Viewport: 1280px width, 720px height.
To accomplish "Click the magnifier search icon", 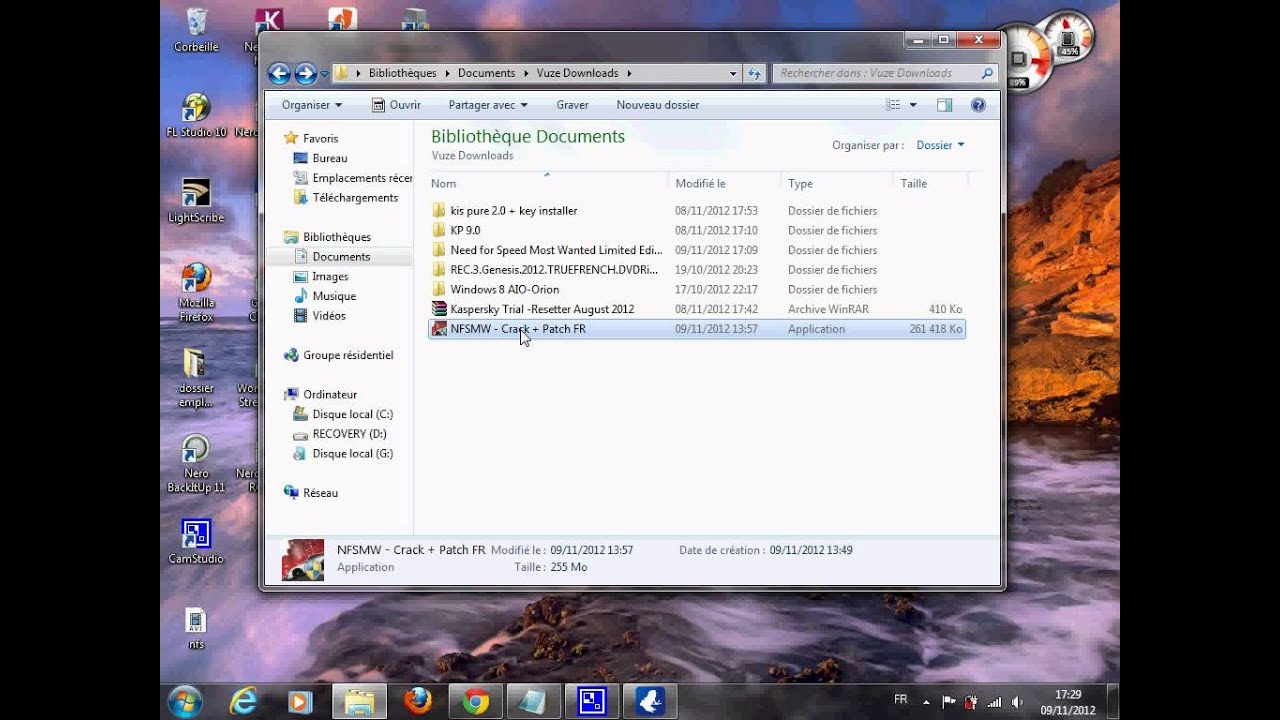I will click(987, 73).
